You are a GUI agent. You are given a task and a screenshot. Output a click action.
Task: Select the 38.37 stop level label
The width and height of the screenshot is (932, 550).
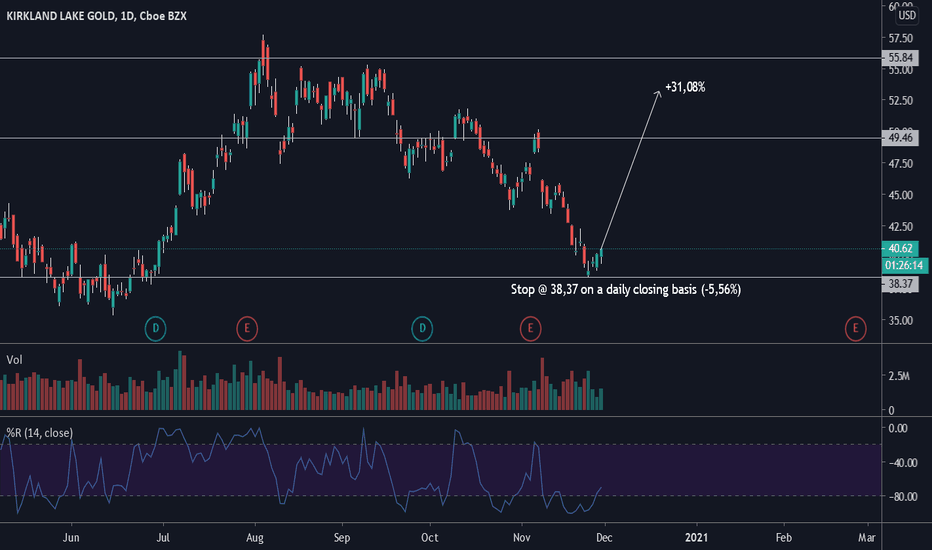tap(900, 284)
